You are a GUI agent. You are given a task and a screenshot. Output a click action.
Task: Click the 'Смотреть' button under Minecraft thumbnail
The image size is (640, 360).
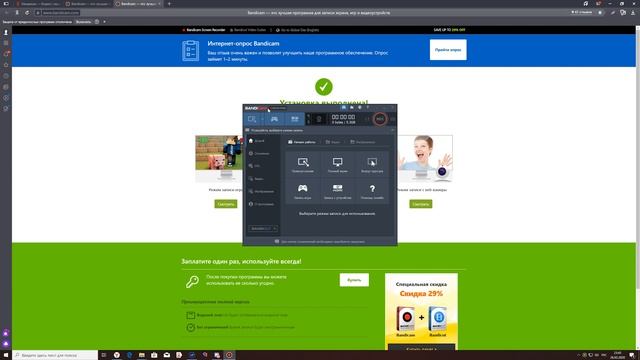click(226, 204)
